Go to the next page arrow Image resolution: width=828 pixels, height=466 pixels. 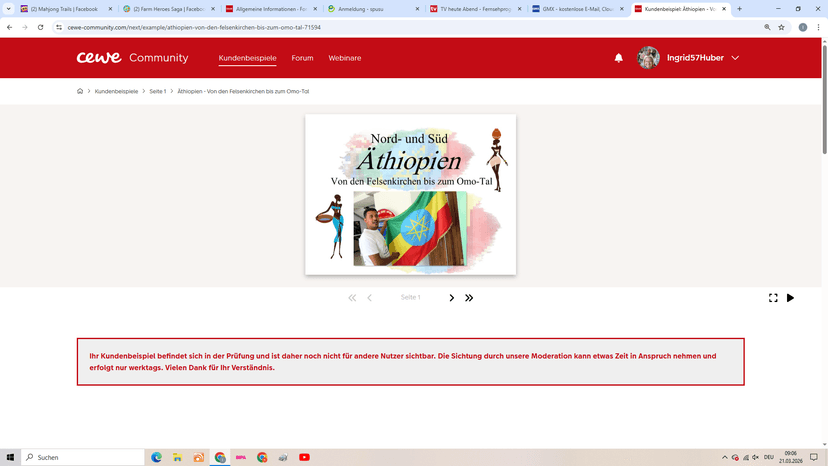(x=451, y=298)
